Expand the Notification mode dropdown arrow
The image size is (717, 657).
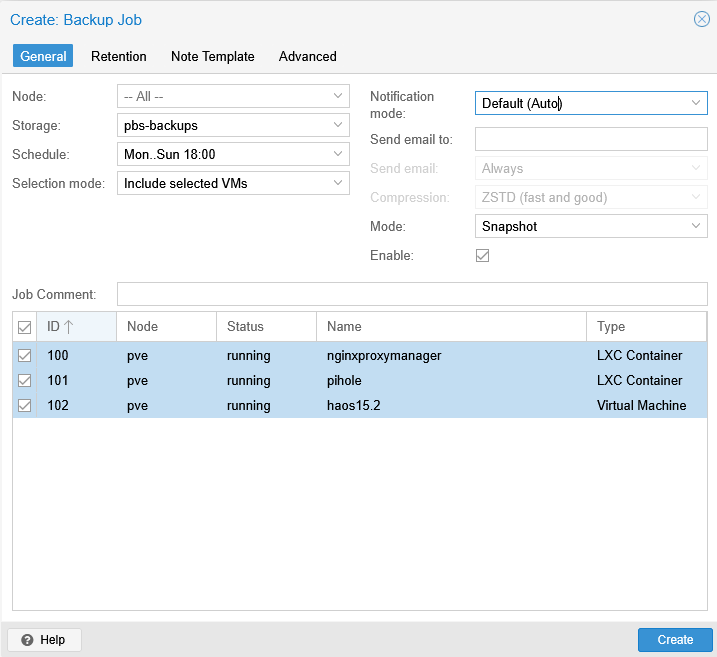pos(696,103)
